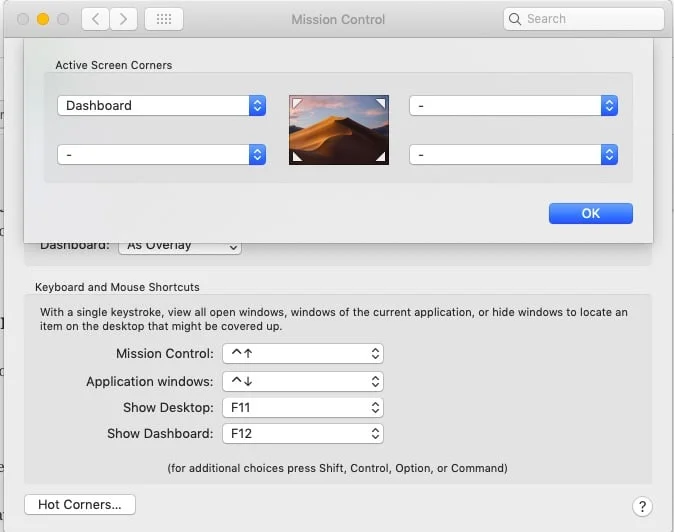Click the Mission Control window title
This screenshot has width=674, height=532.
click(338, 19)
